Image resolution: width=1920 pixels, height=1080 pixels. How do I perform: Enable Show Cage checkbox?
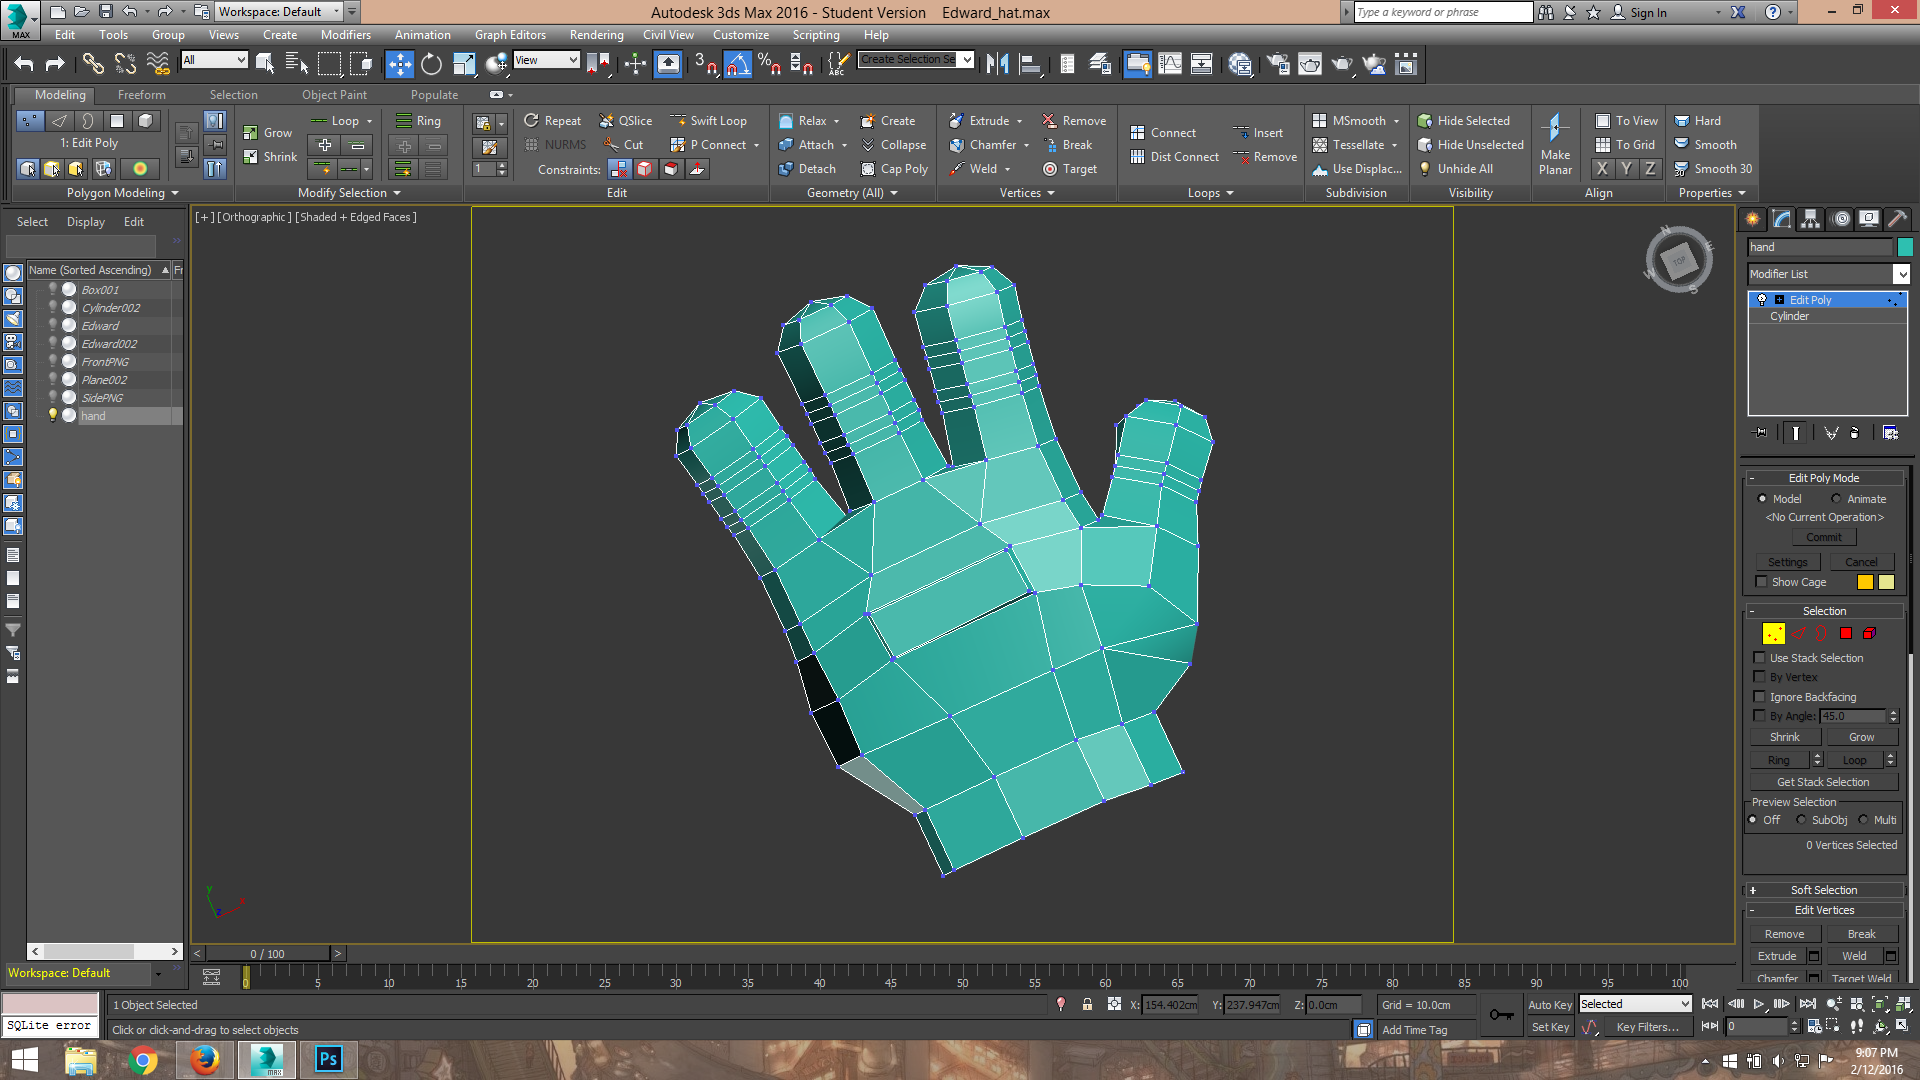[x=1762, y=582]
